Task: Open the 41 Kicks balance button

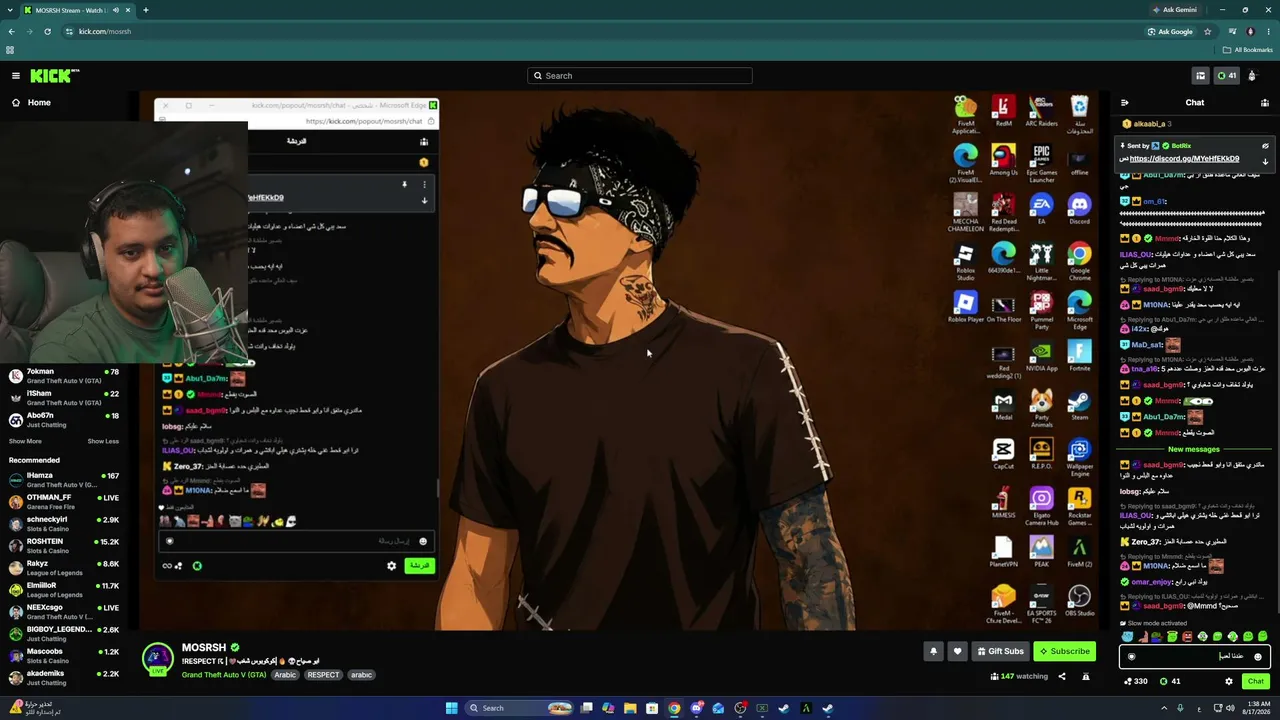Action: (x=1226, y=76)
